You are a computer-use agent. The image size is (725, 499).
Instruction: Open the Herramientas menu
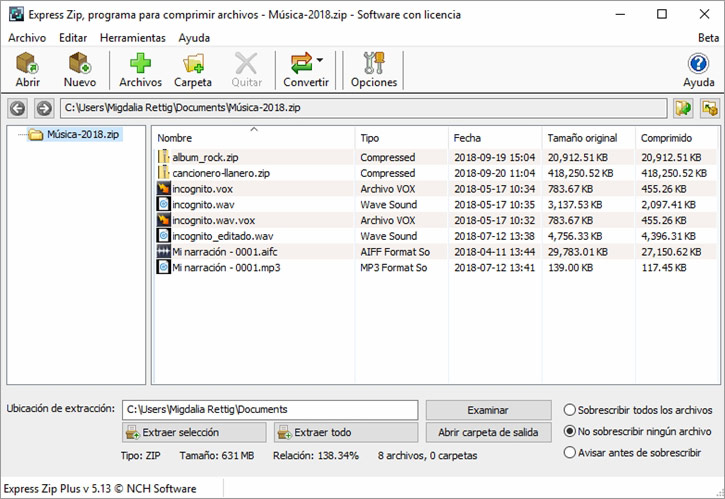(133, 38)
